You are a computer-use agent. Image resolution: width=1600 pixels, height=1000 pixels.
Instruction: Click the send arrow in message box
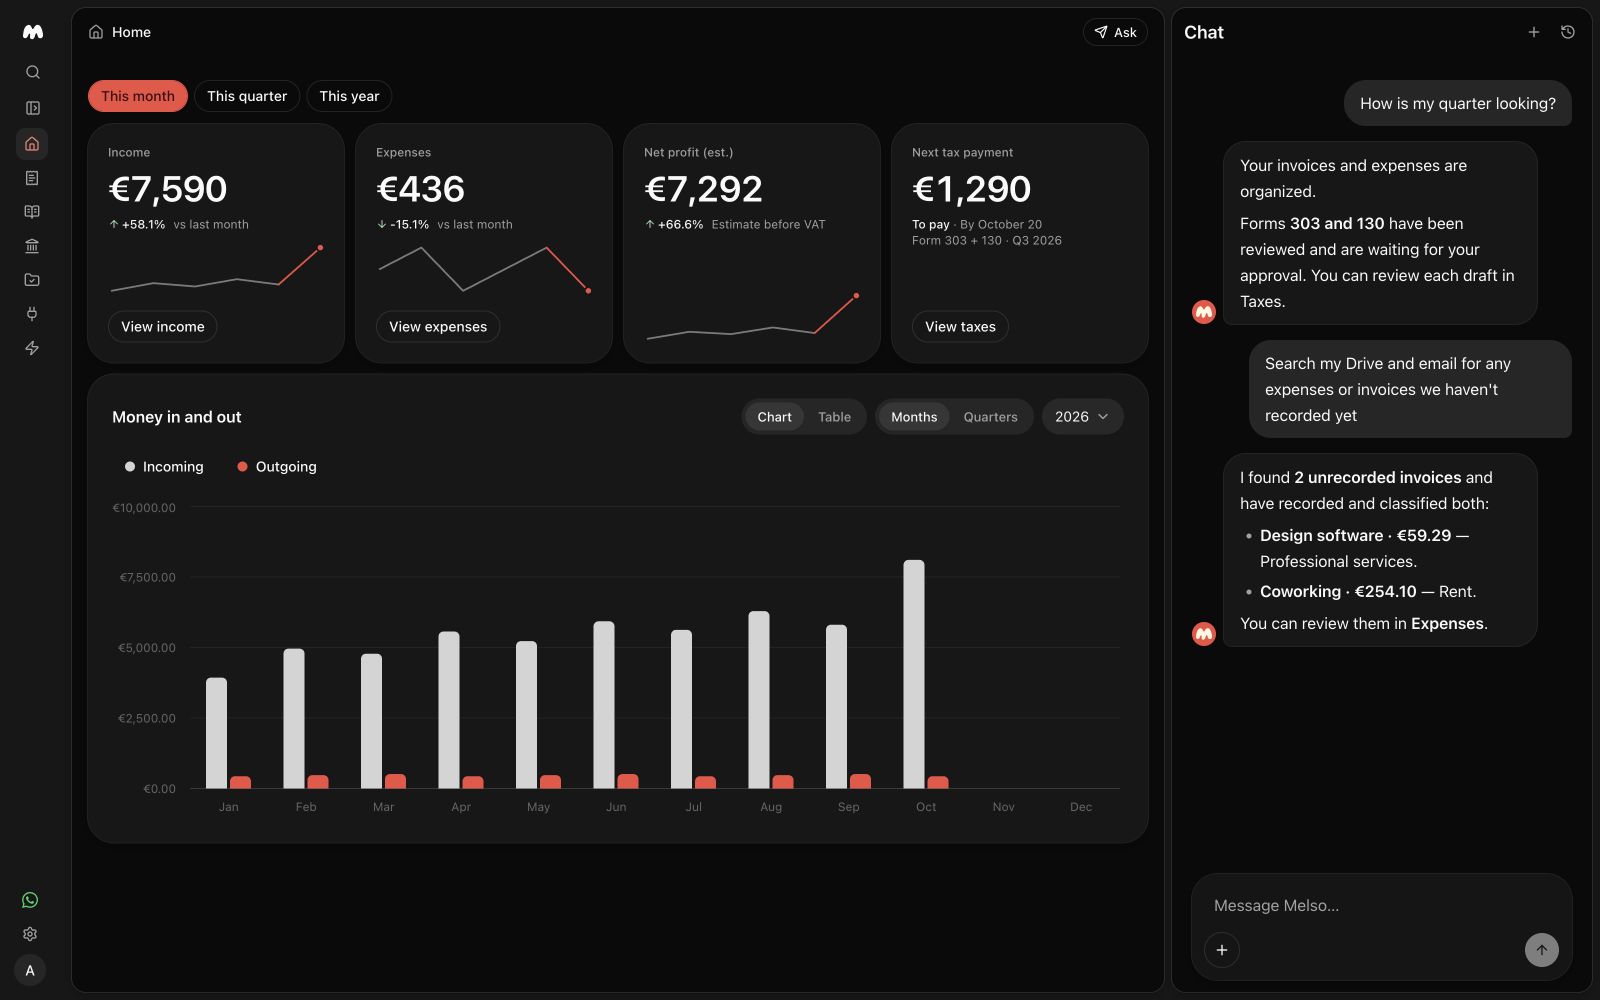click(1541, 950)
